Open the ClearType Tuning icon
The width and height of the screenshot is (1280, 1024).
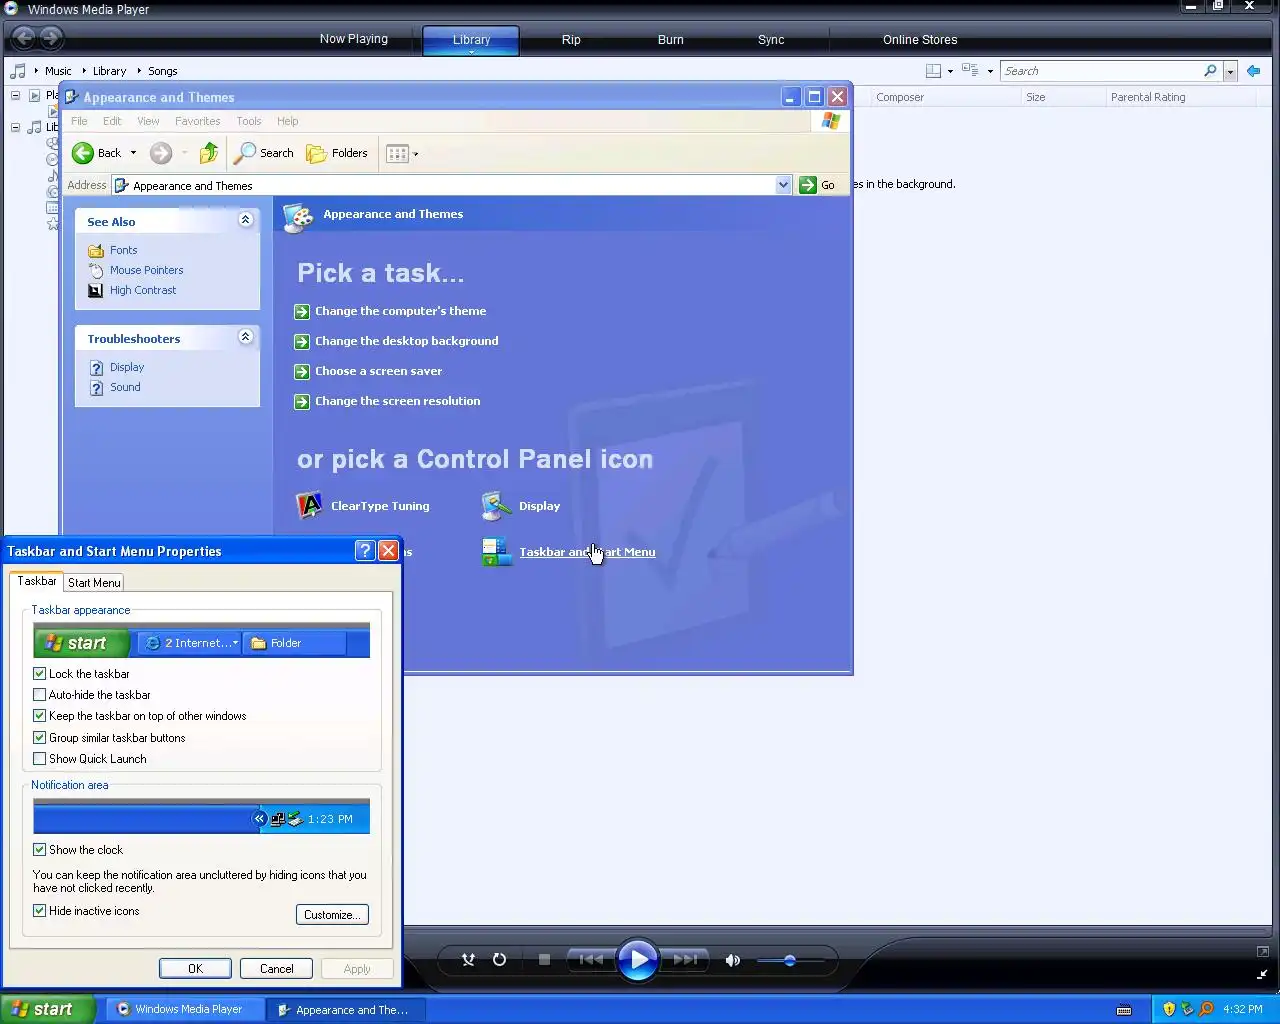364,506
